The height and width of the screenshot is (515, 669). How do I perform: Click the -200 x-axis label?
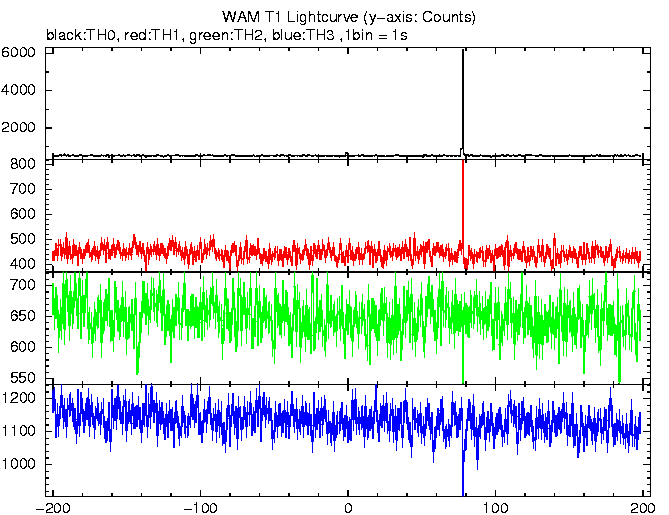pos(52,508)
